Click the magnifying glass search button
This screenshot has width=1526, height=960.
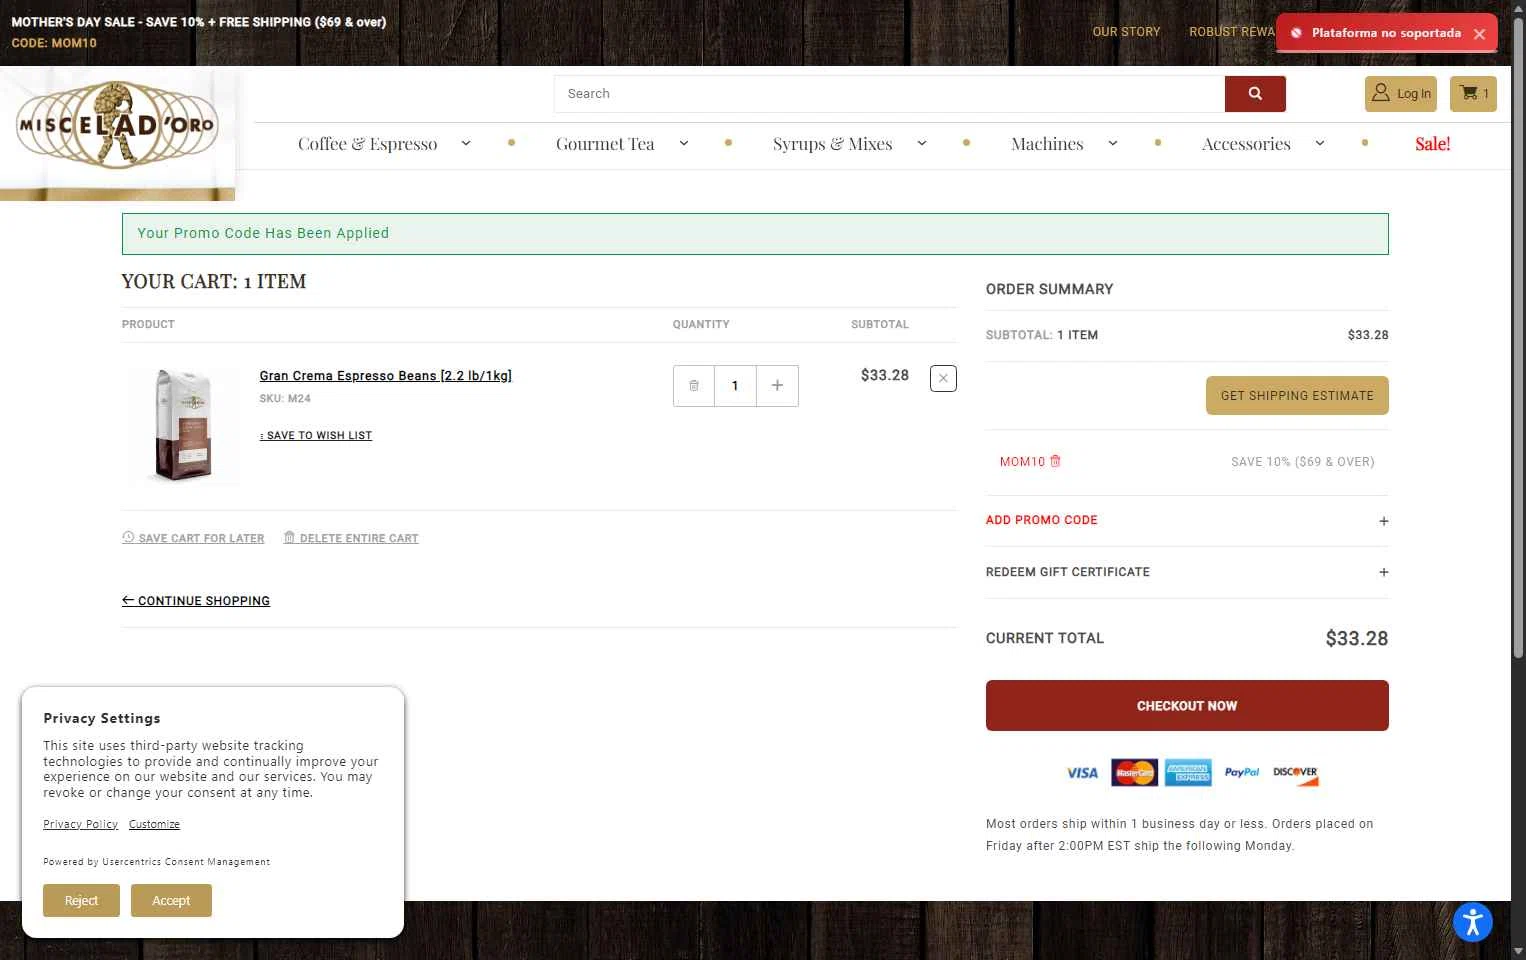1255,94
